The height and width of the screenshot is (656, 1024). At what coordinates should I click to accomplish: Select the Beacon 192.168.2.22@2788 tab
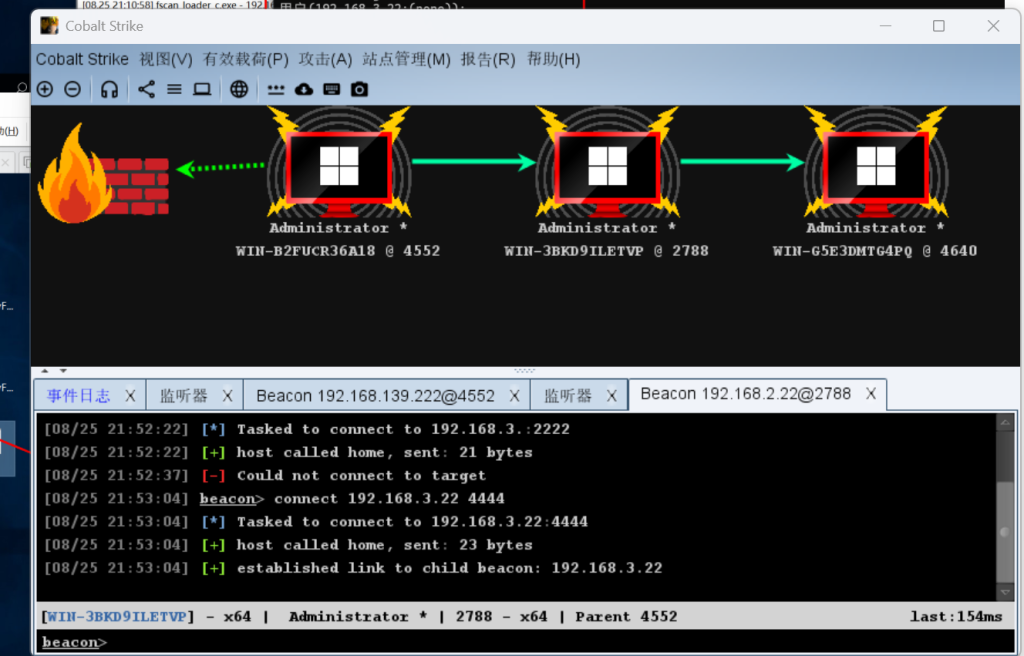(746, 394)
